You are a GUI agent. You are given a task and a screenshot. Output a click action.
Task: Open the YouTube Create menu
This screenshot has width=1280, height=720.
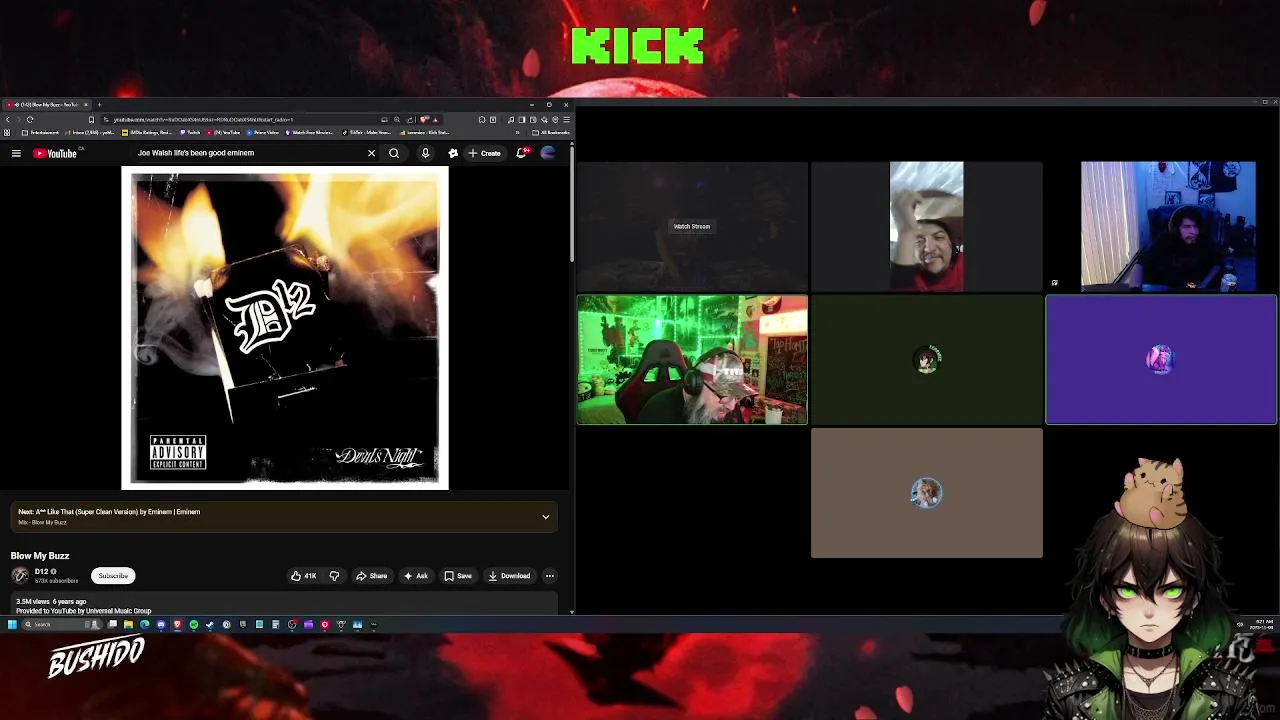484,153
